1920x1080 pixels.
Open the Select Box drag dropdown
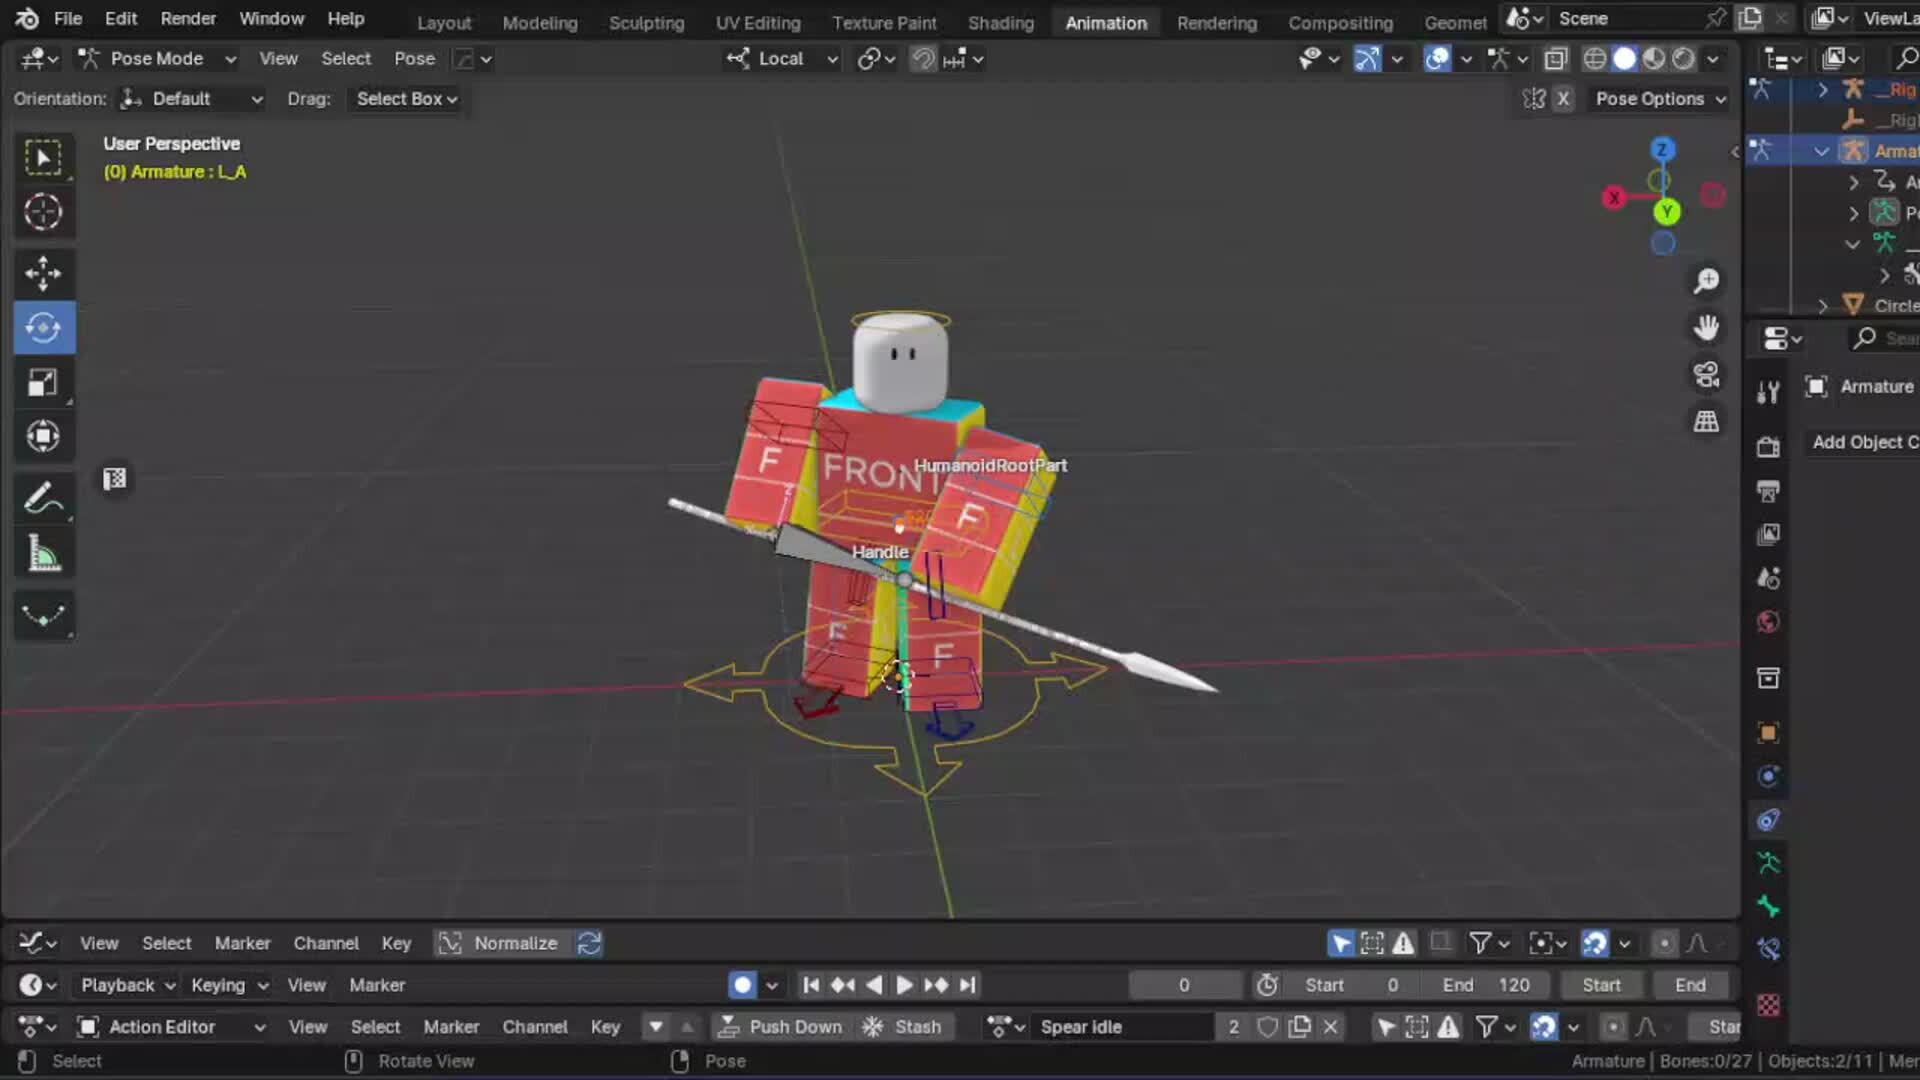406,99
